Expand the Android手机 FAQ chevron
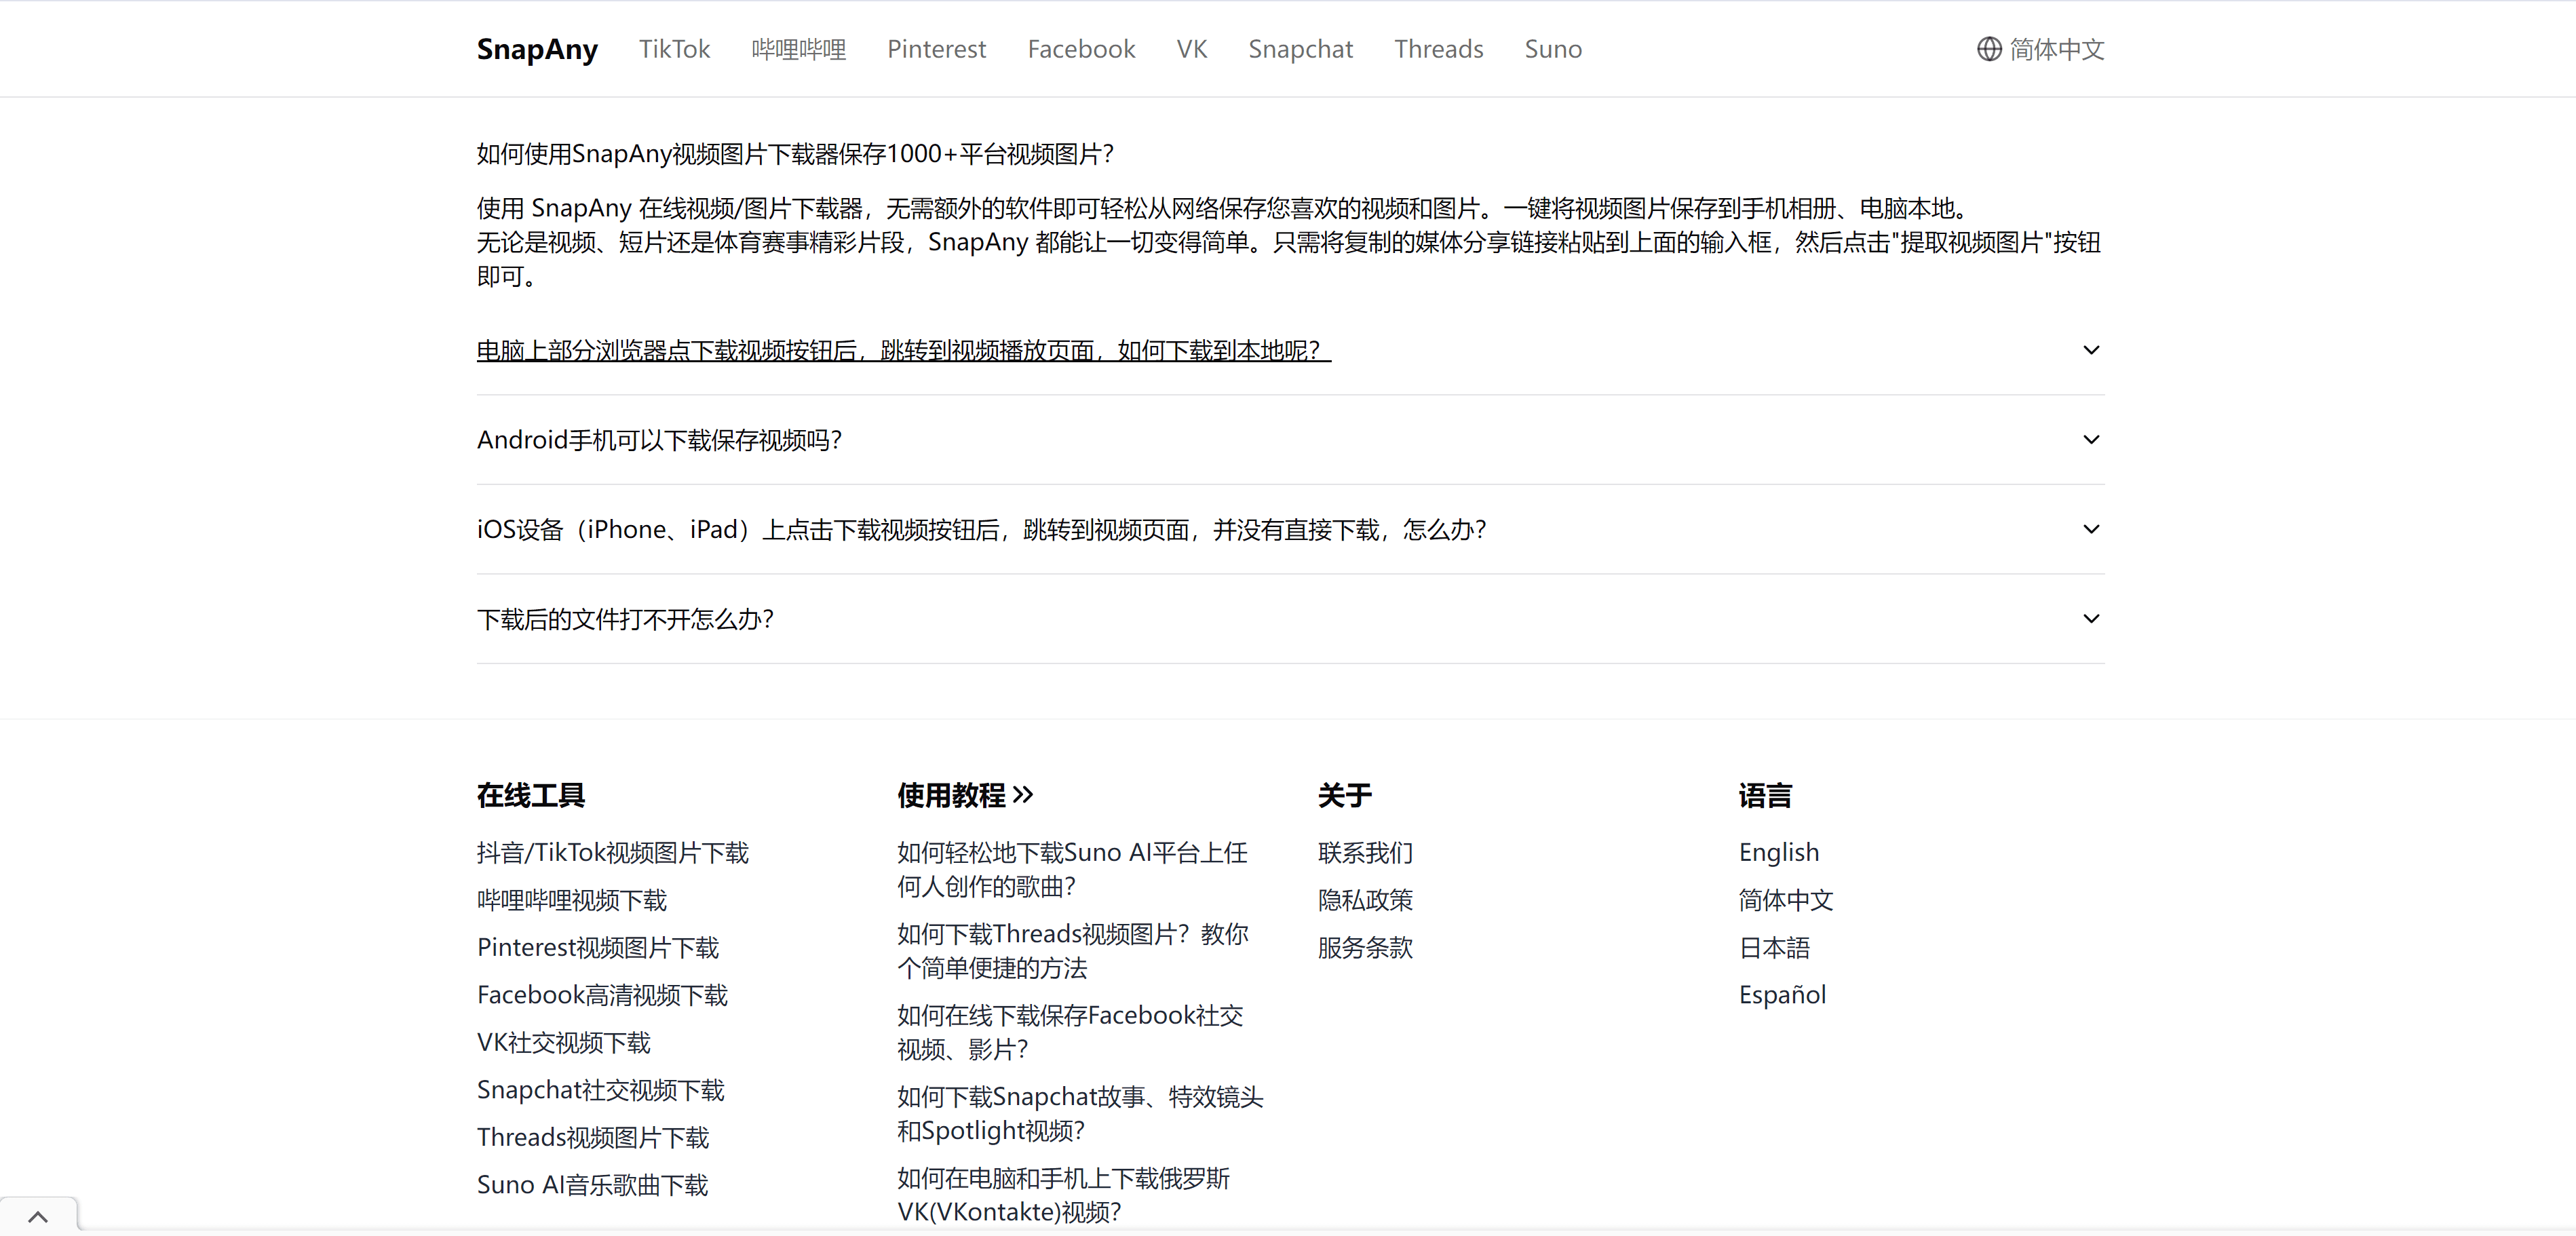 (x=2090, y=440)
